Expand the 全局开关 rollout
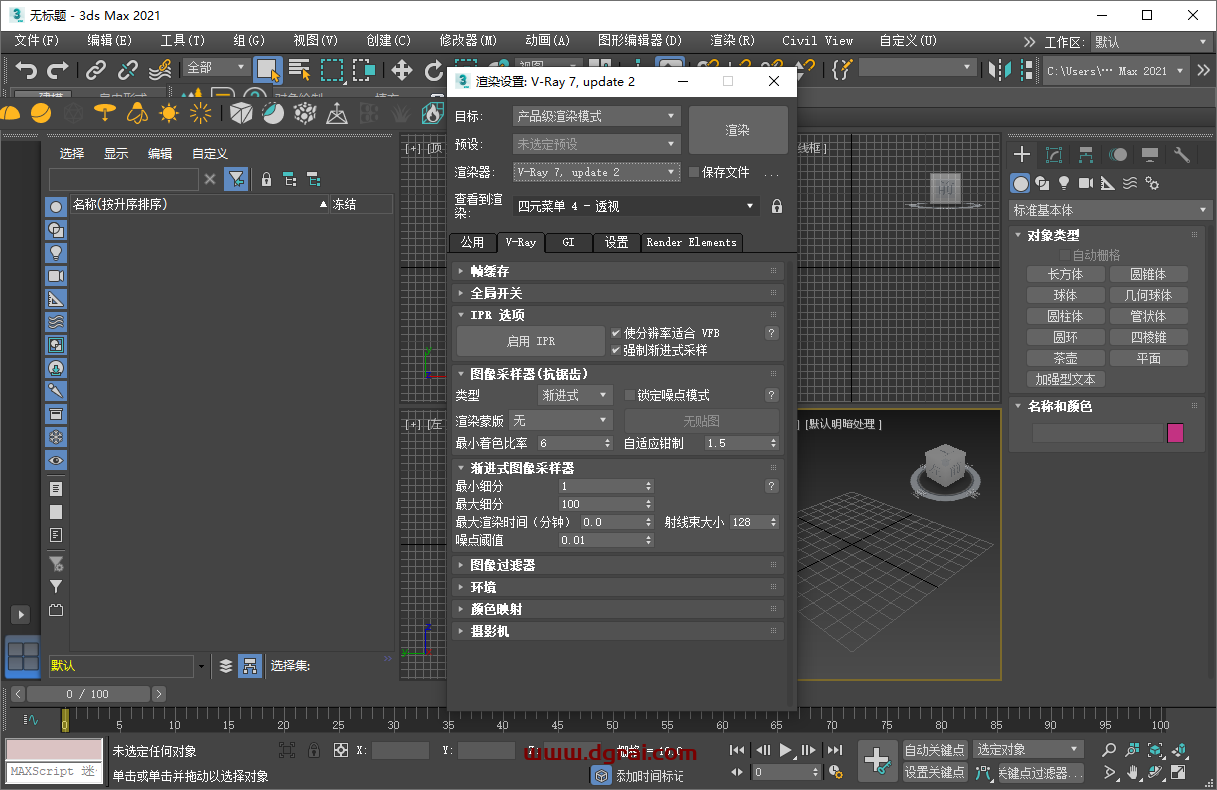The image size is (1217, 790). (616, 293)
